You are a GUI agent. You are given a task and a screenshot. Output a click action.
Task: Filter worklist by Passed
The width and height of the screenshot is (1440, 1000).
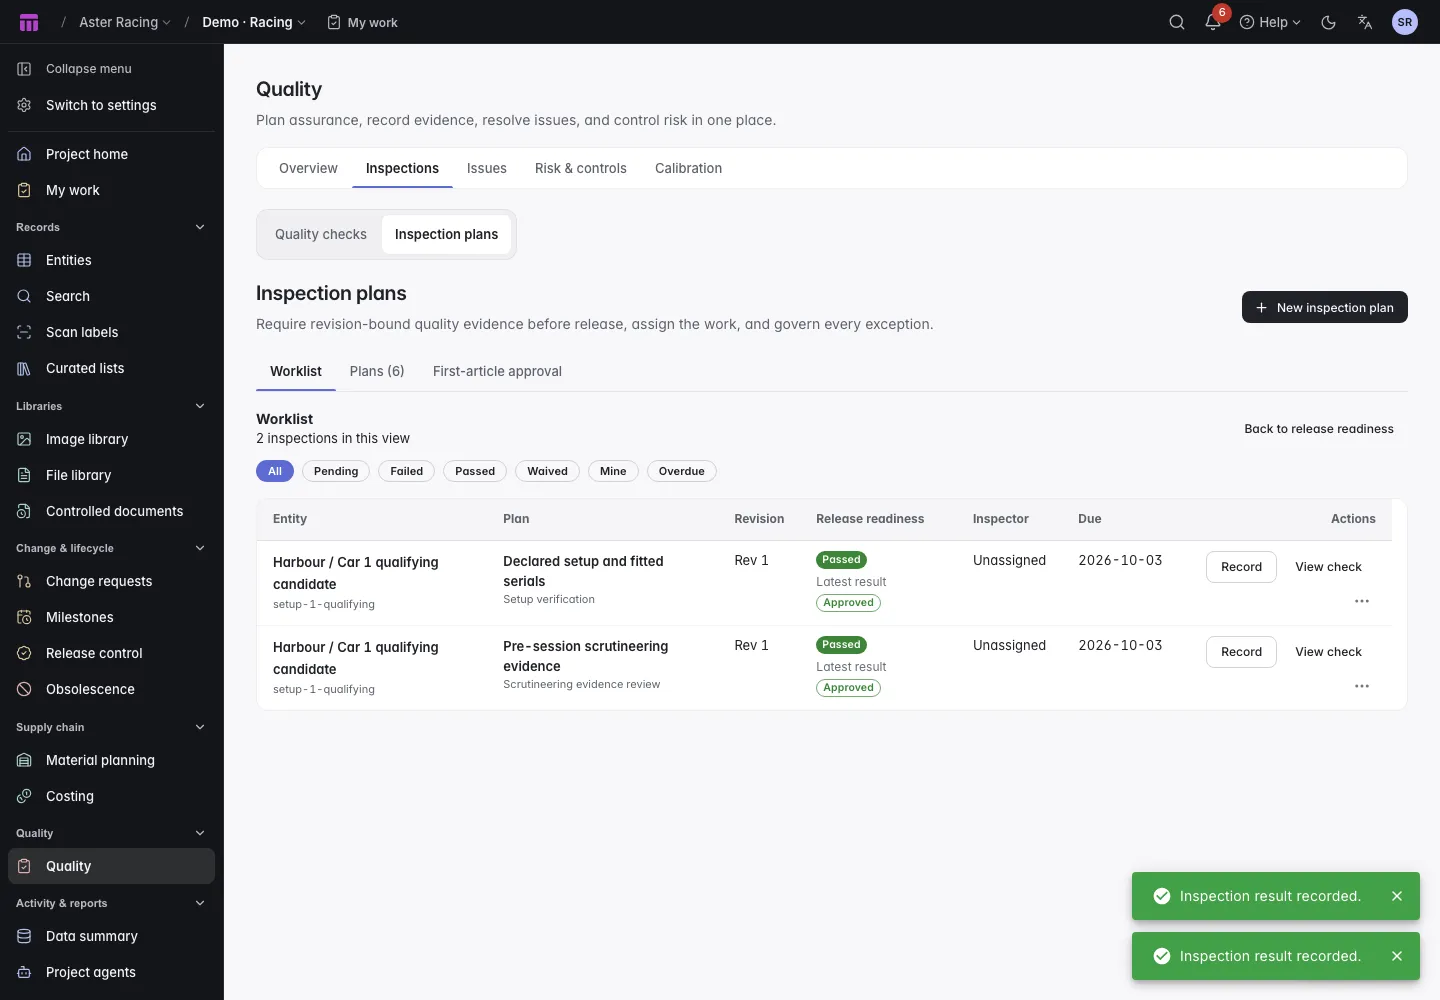tap(475, 471)
